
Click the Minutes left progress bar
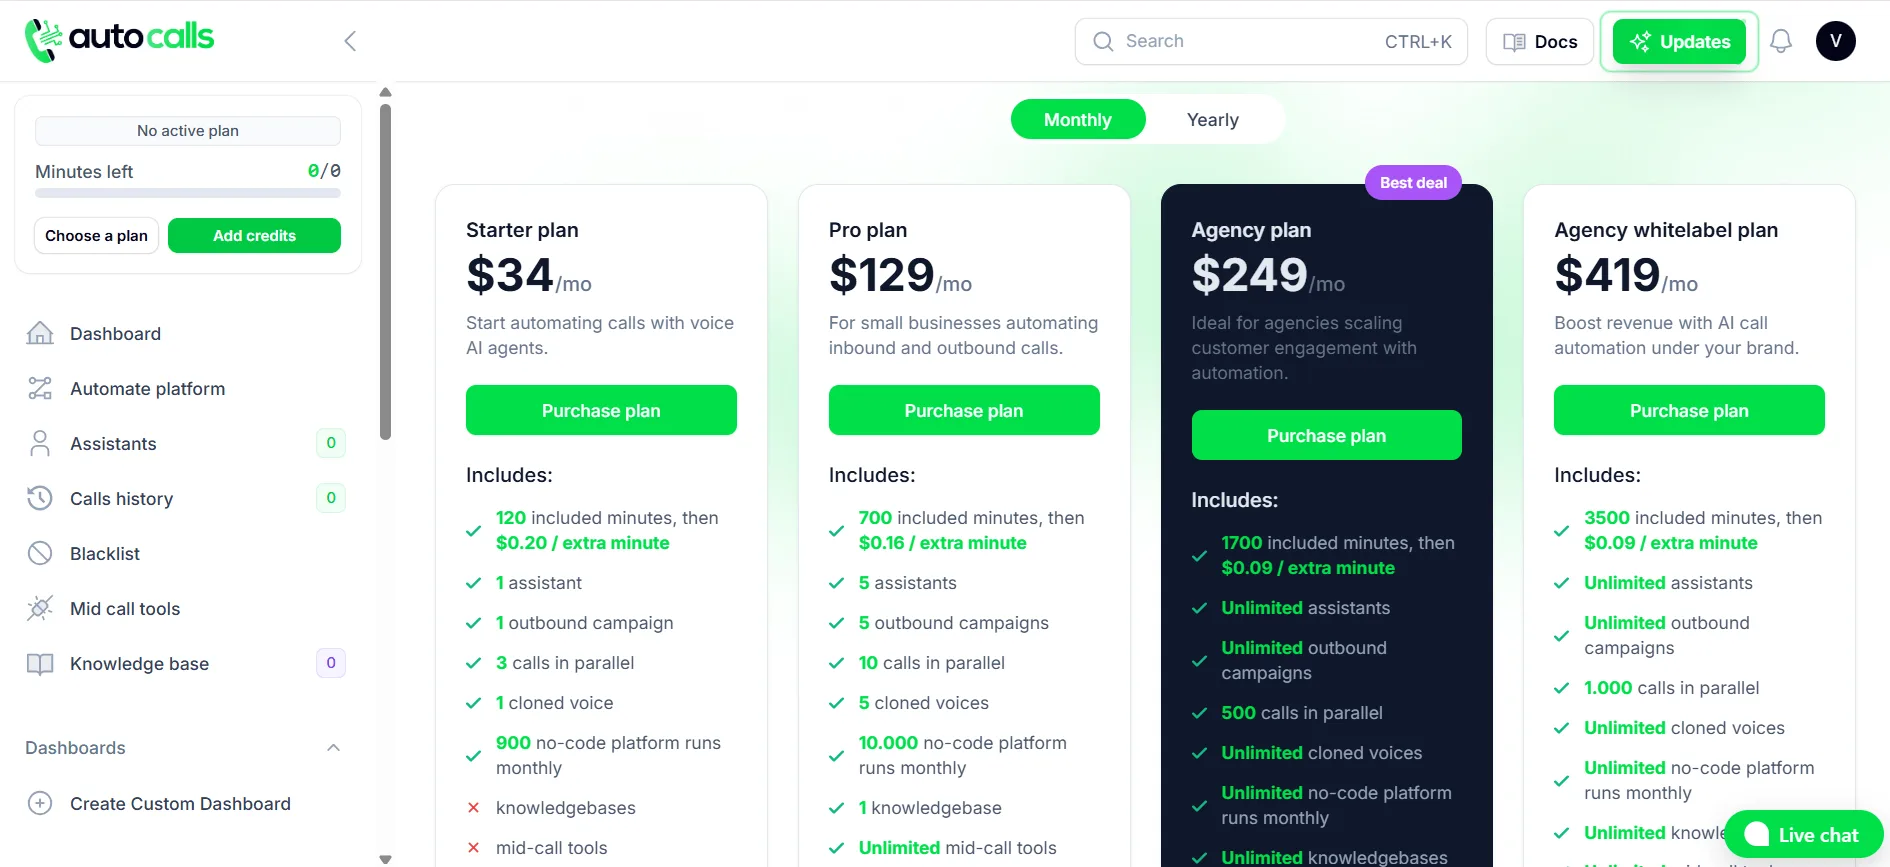[188, 193]
